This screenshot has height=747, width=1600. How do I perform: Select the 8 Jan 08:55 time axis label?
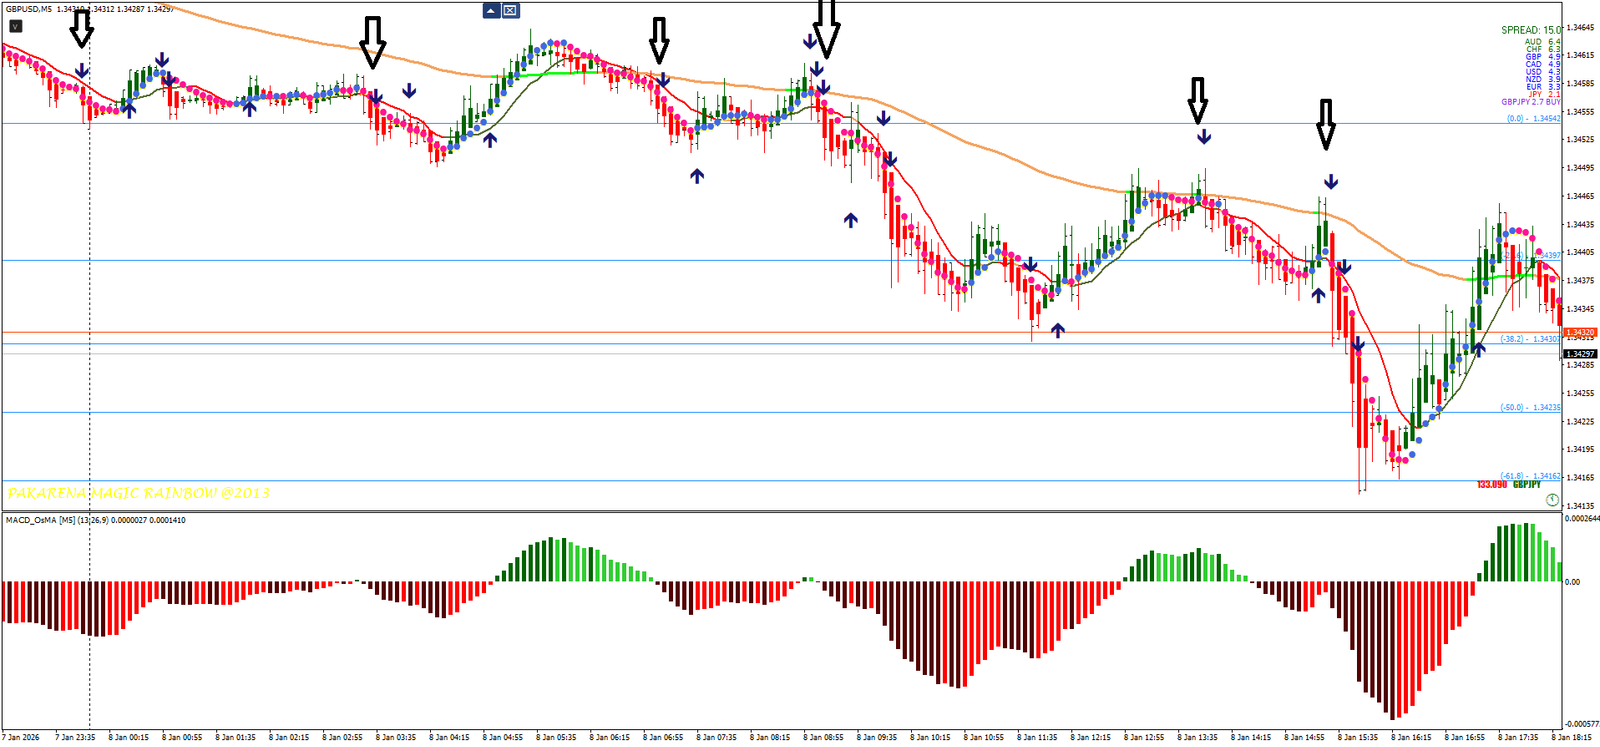point(824,738)
